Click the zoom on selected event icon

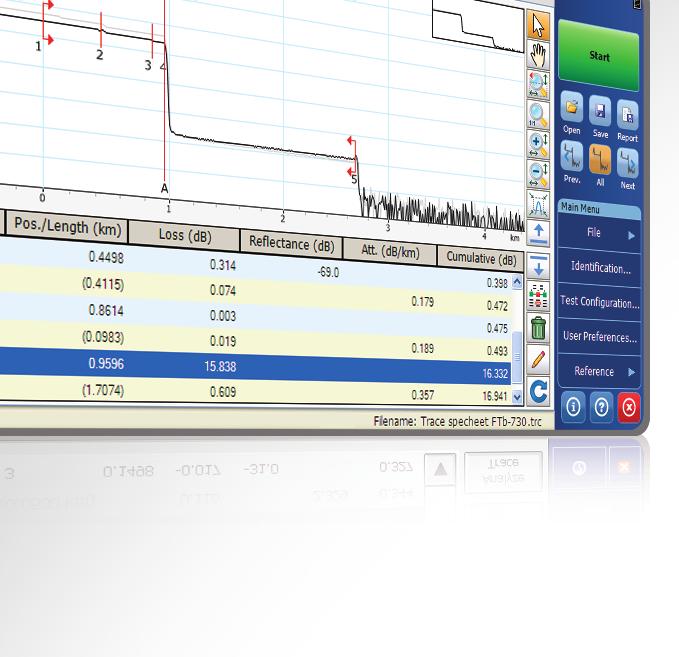pyautogui.click(x=538, y=204)
